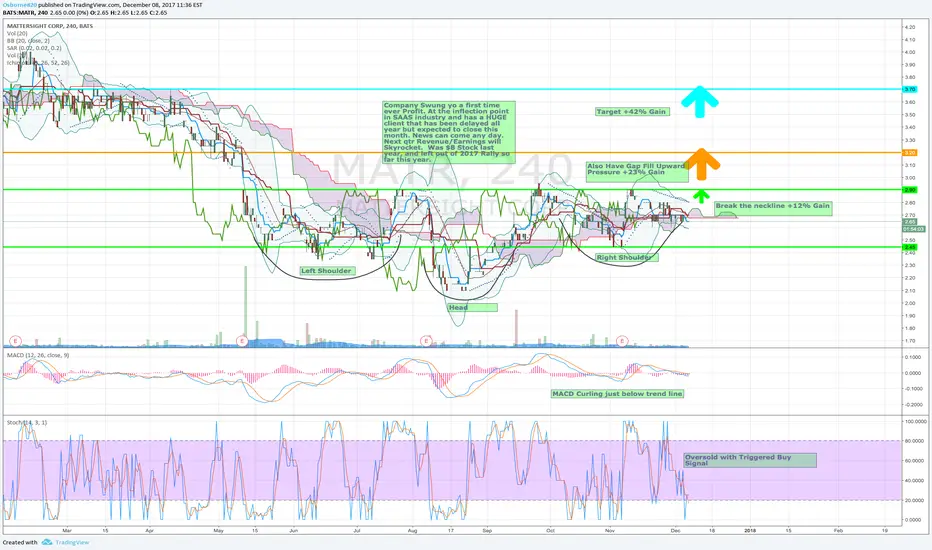Image resolution: width=932 pixels, height=550 pixels.
Task: Click the orange up arrow at the 3.20 line
Action: pyautogui.click(x=701, y=164)
